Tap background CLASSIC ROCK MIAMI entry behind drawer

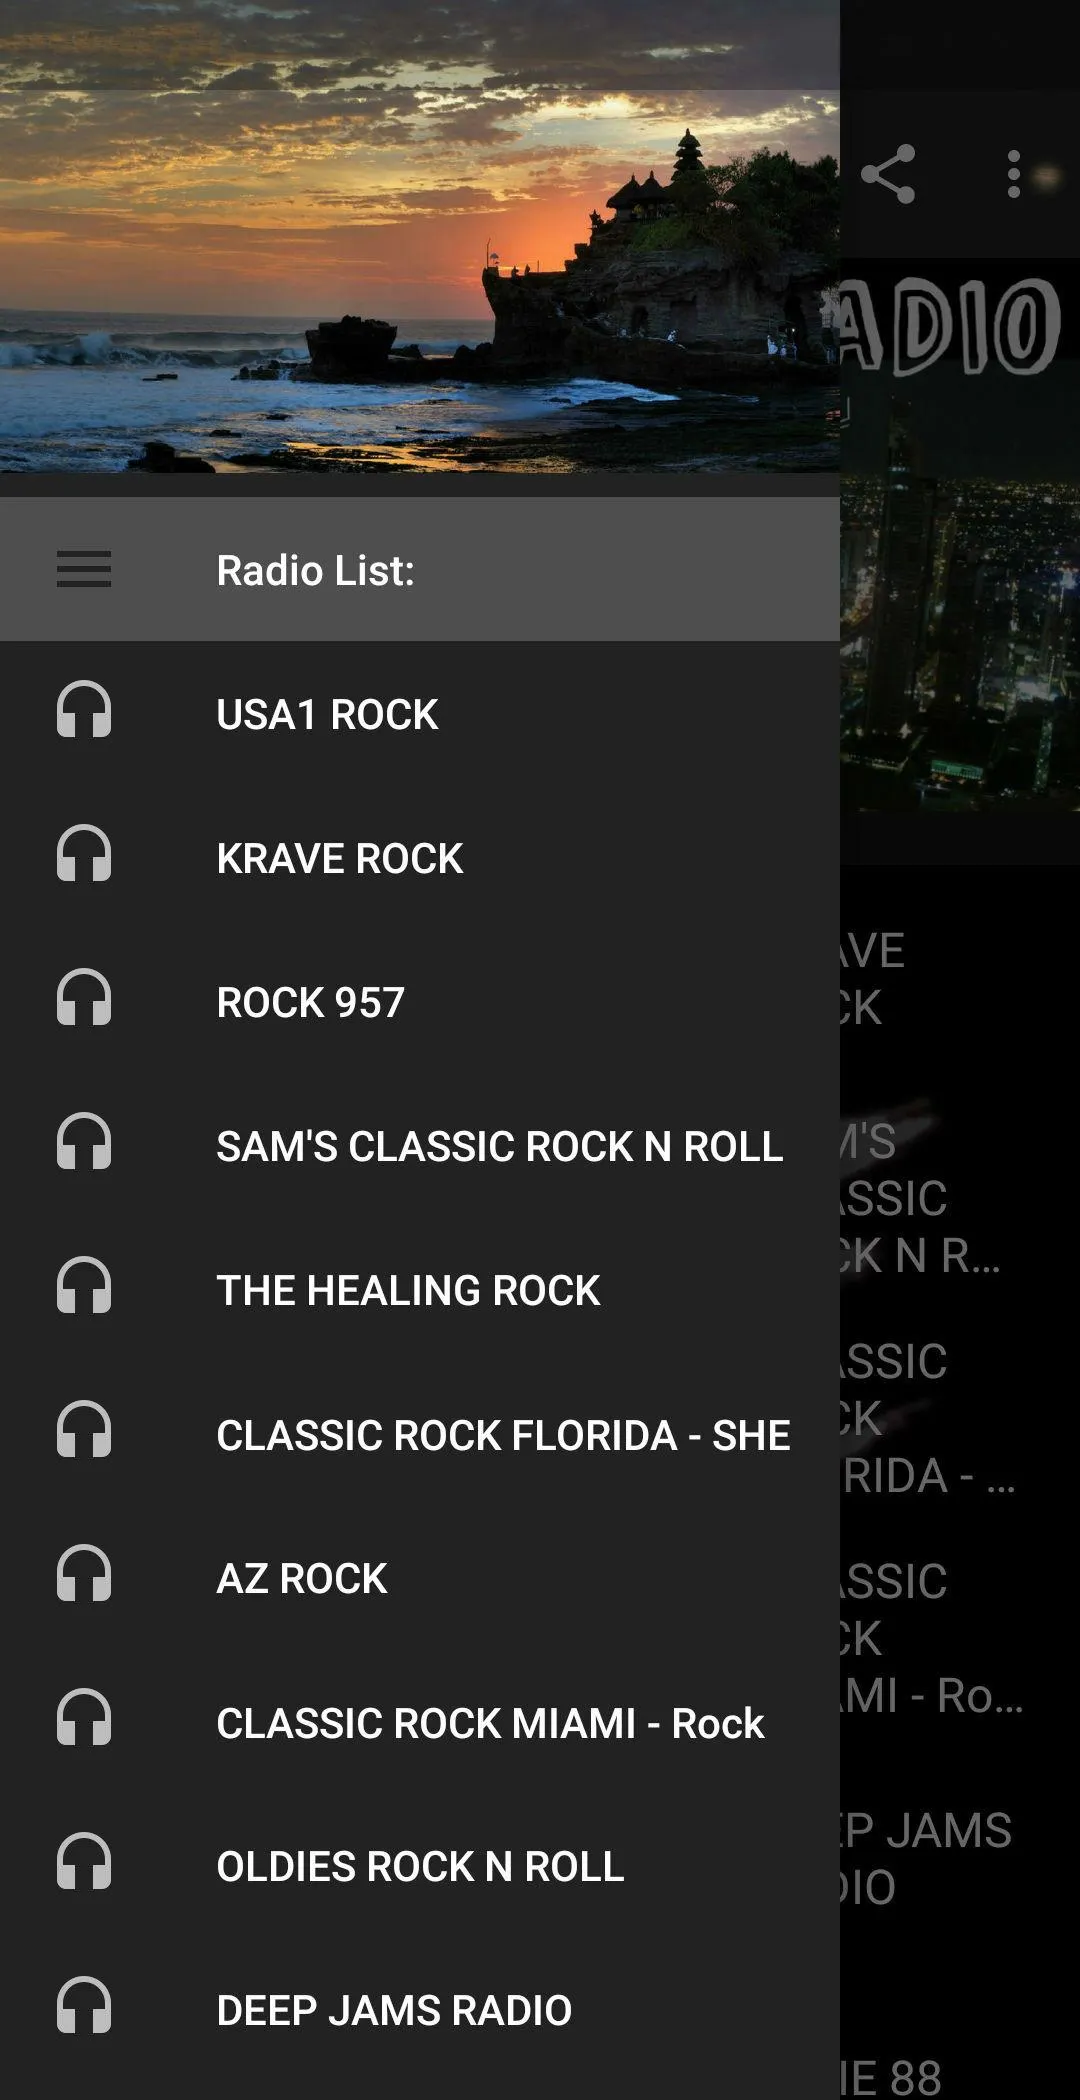[x=960, y=1638]
